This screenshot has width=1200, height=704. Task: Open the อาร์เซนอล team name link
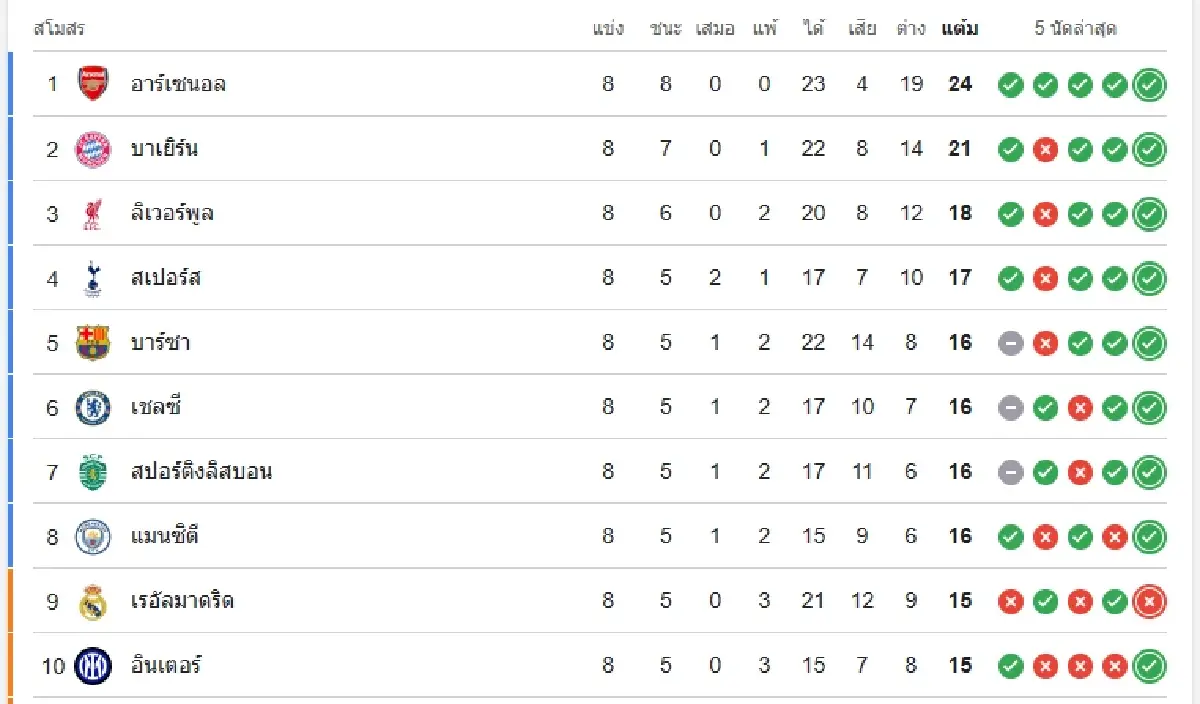178,84
